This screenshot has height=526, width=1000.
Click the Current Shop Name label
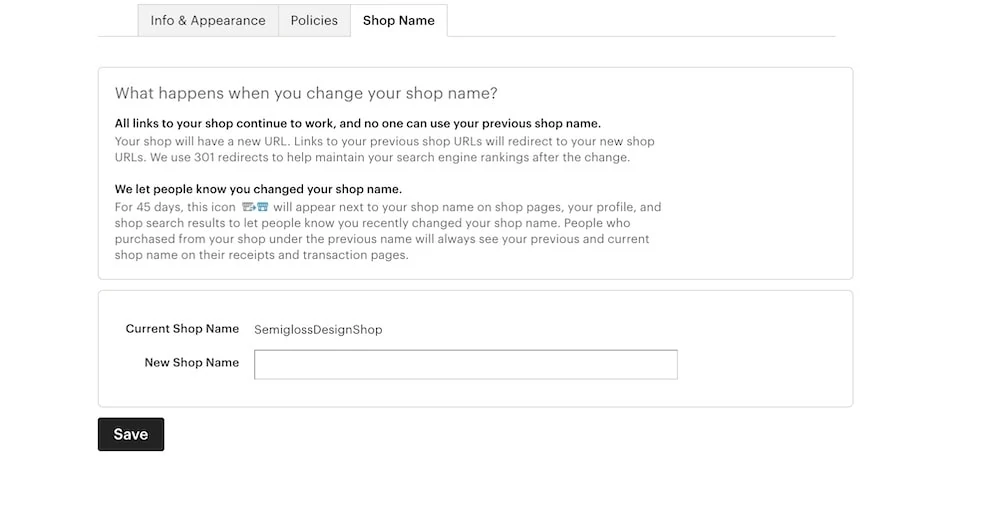[x=182, y=329]
